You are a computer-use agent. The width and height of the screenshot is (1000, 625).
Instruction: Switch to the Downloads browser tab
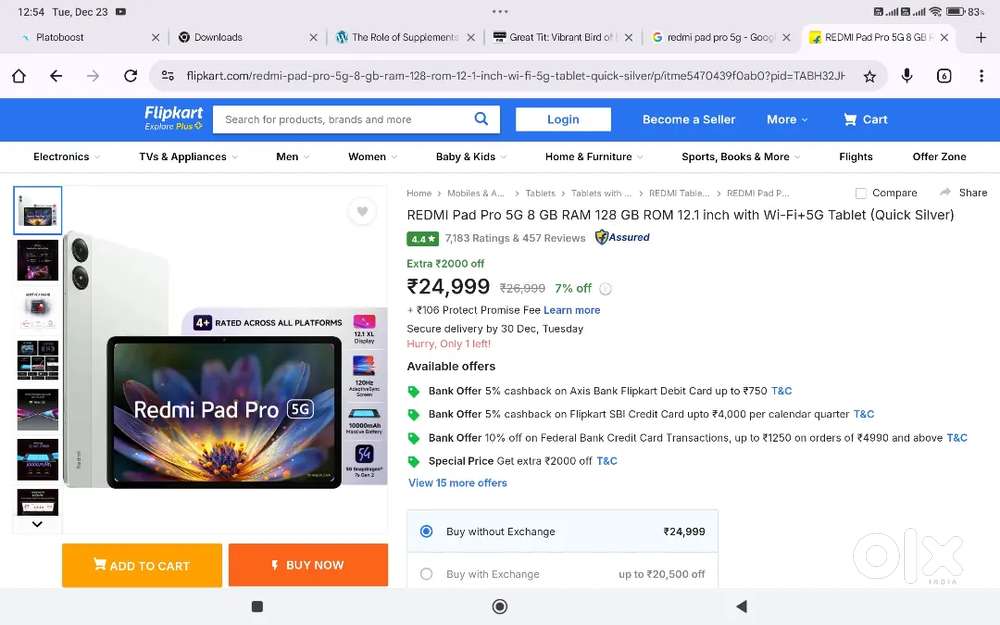click(x=218, y=37)
